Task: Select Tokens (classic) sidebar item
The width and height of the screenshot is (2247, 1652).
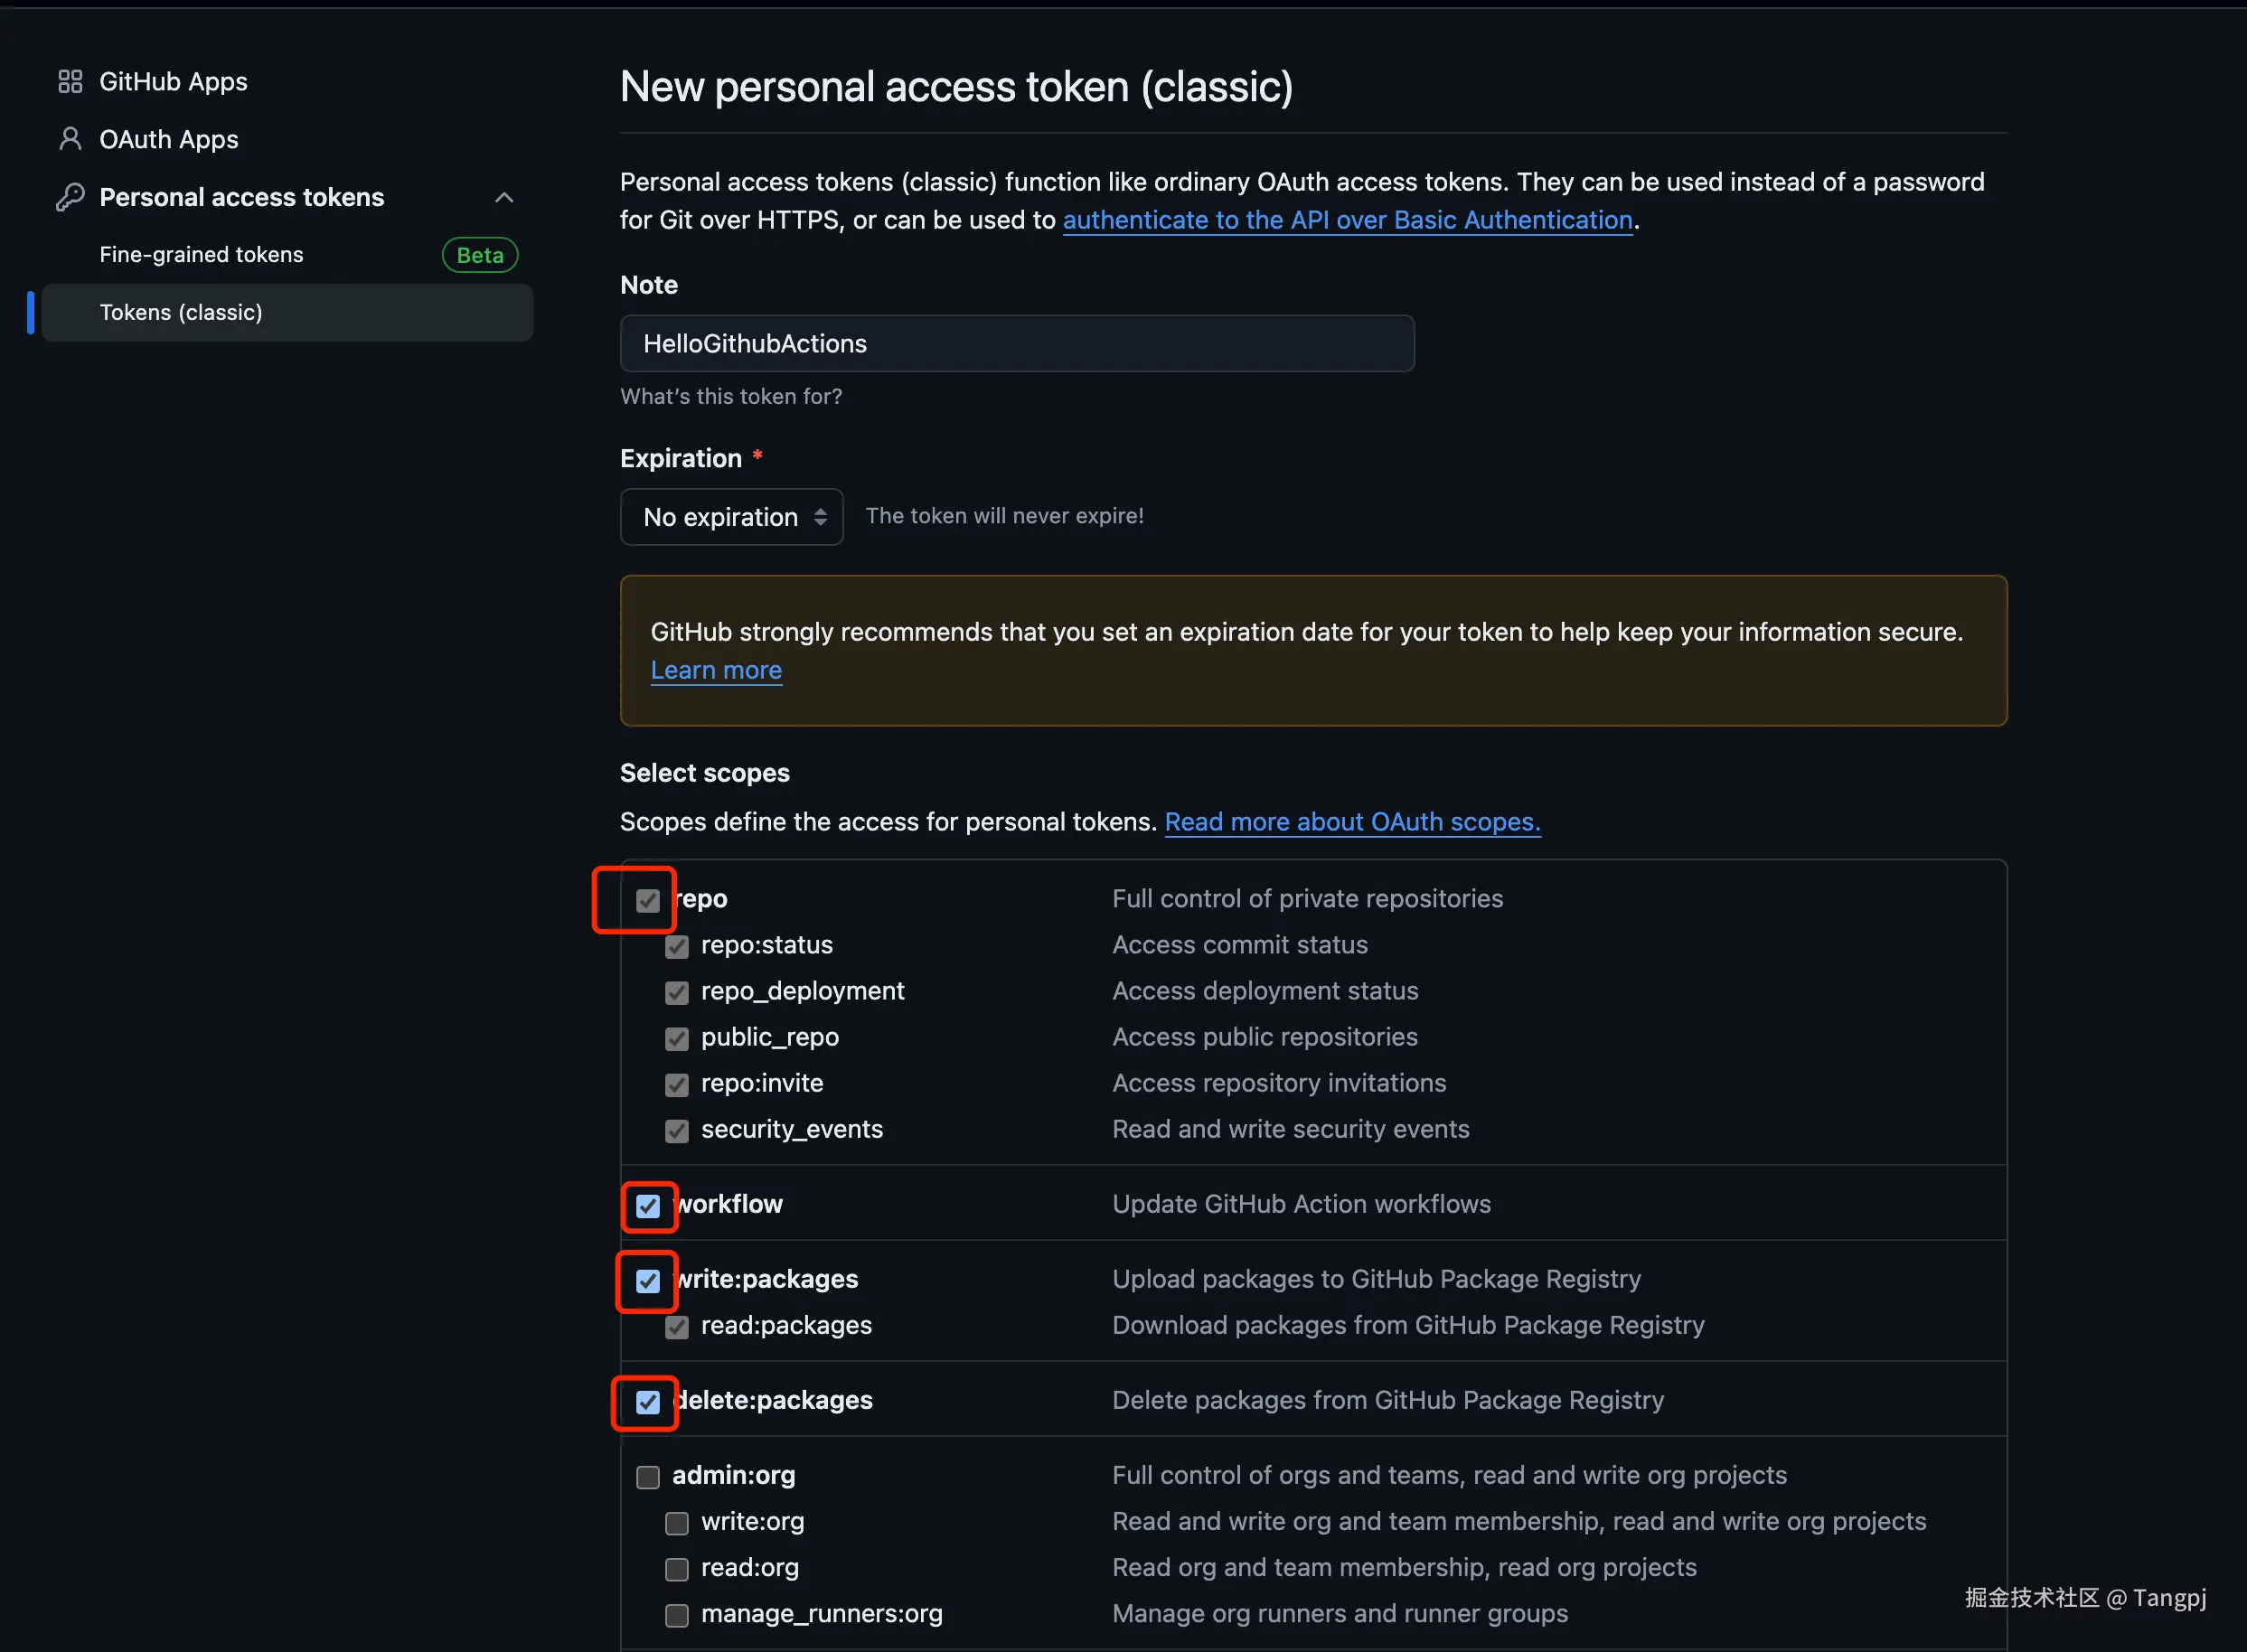Action: coord(181,313)
